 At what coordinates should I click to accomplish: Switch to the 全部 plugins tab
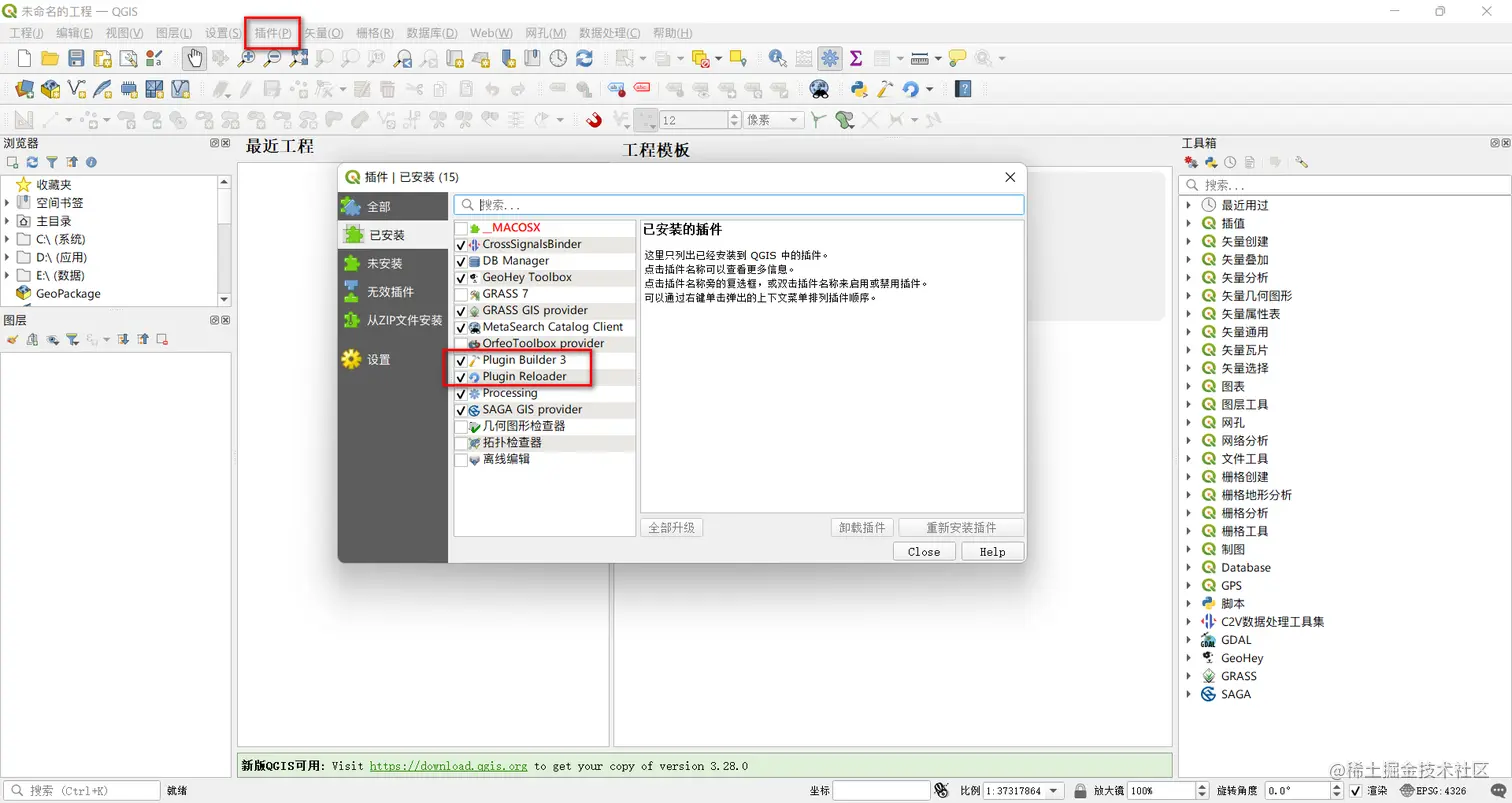tap(393, 207)
